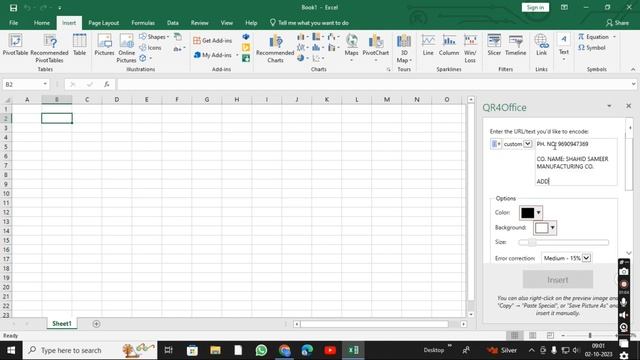640x360 pixels.
Task: Switch to the Page Layout tab
Action: click(104, 23)
